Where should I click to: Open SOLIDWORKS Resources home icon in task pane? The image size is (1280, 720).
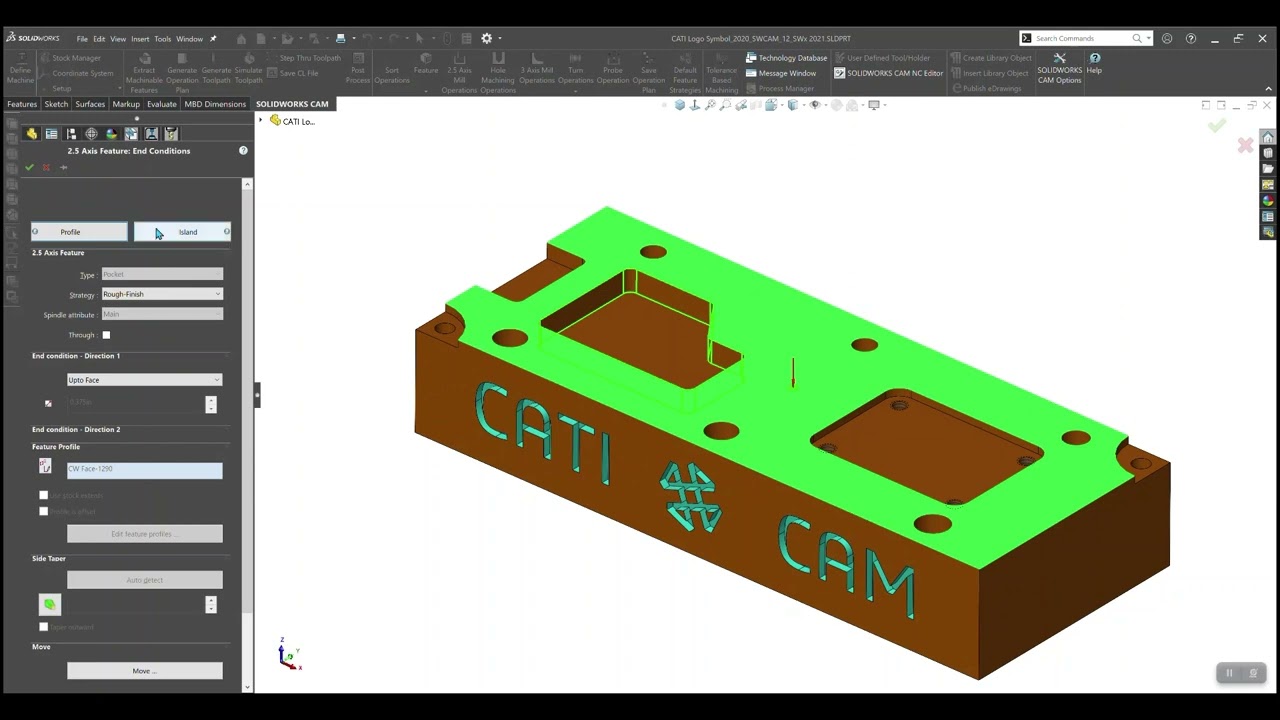tap(1268, 137)
